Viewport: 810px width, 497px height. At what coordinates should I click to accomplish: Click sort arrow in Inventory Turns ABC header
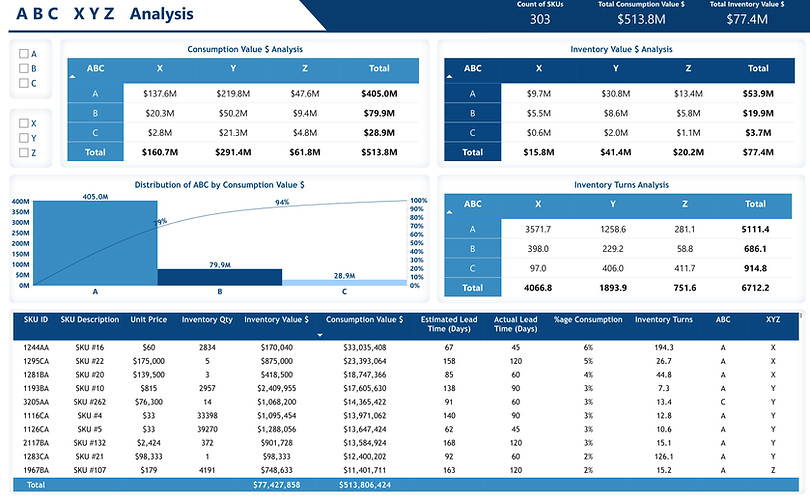click(x=449, y=212)
